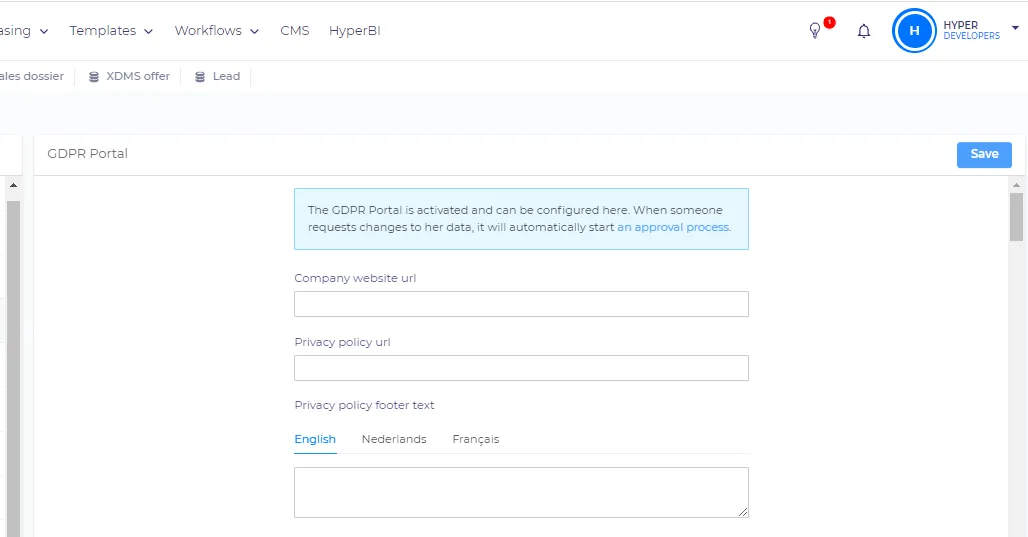Switch to the Nederlands language tab

click(394, 439)
